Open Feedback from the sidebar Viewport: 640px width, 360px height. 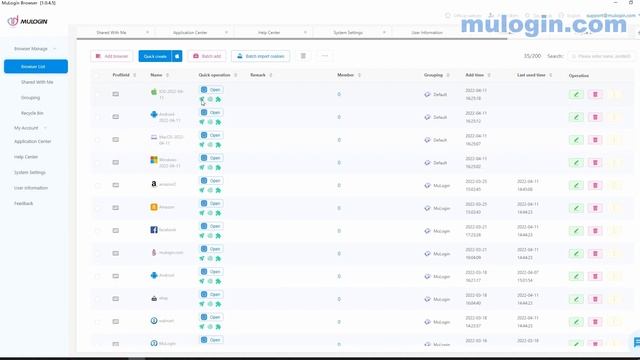[x=24, y=203]
